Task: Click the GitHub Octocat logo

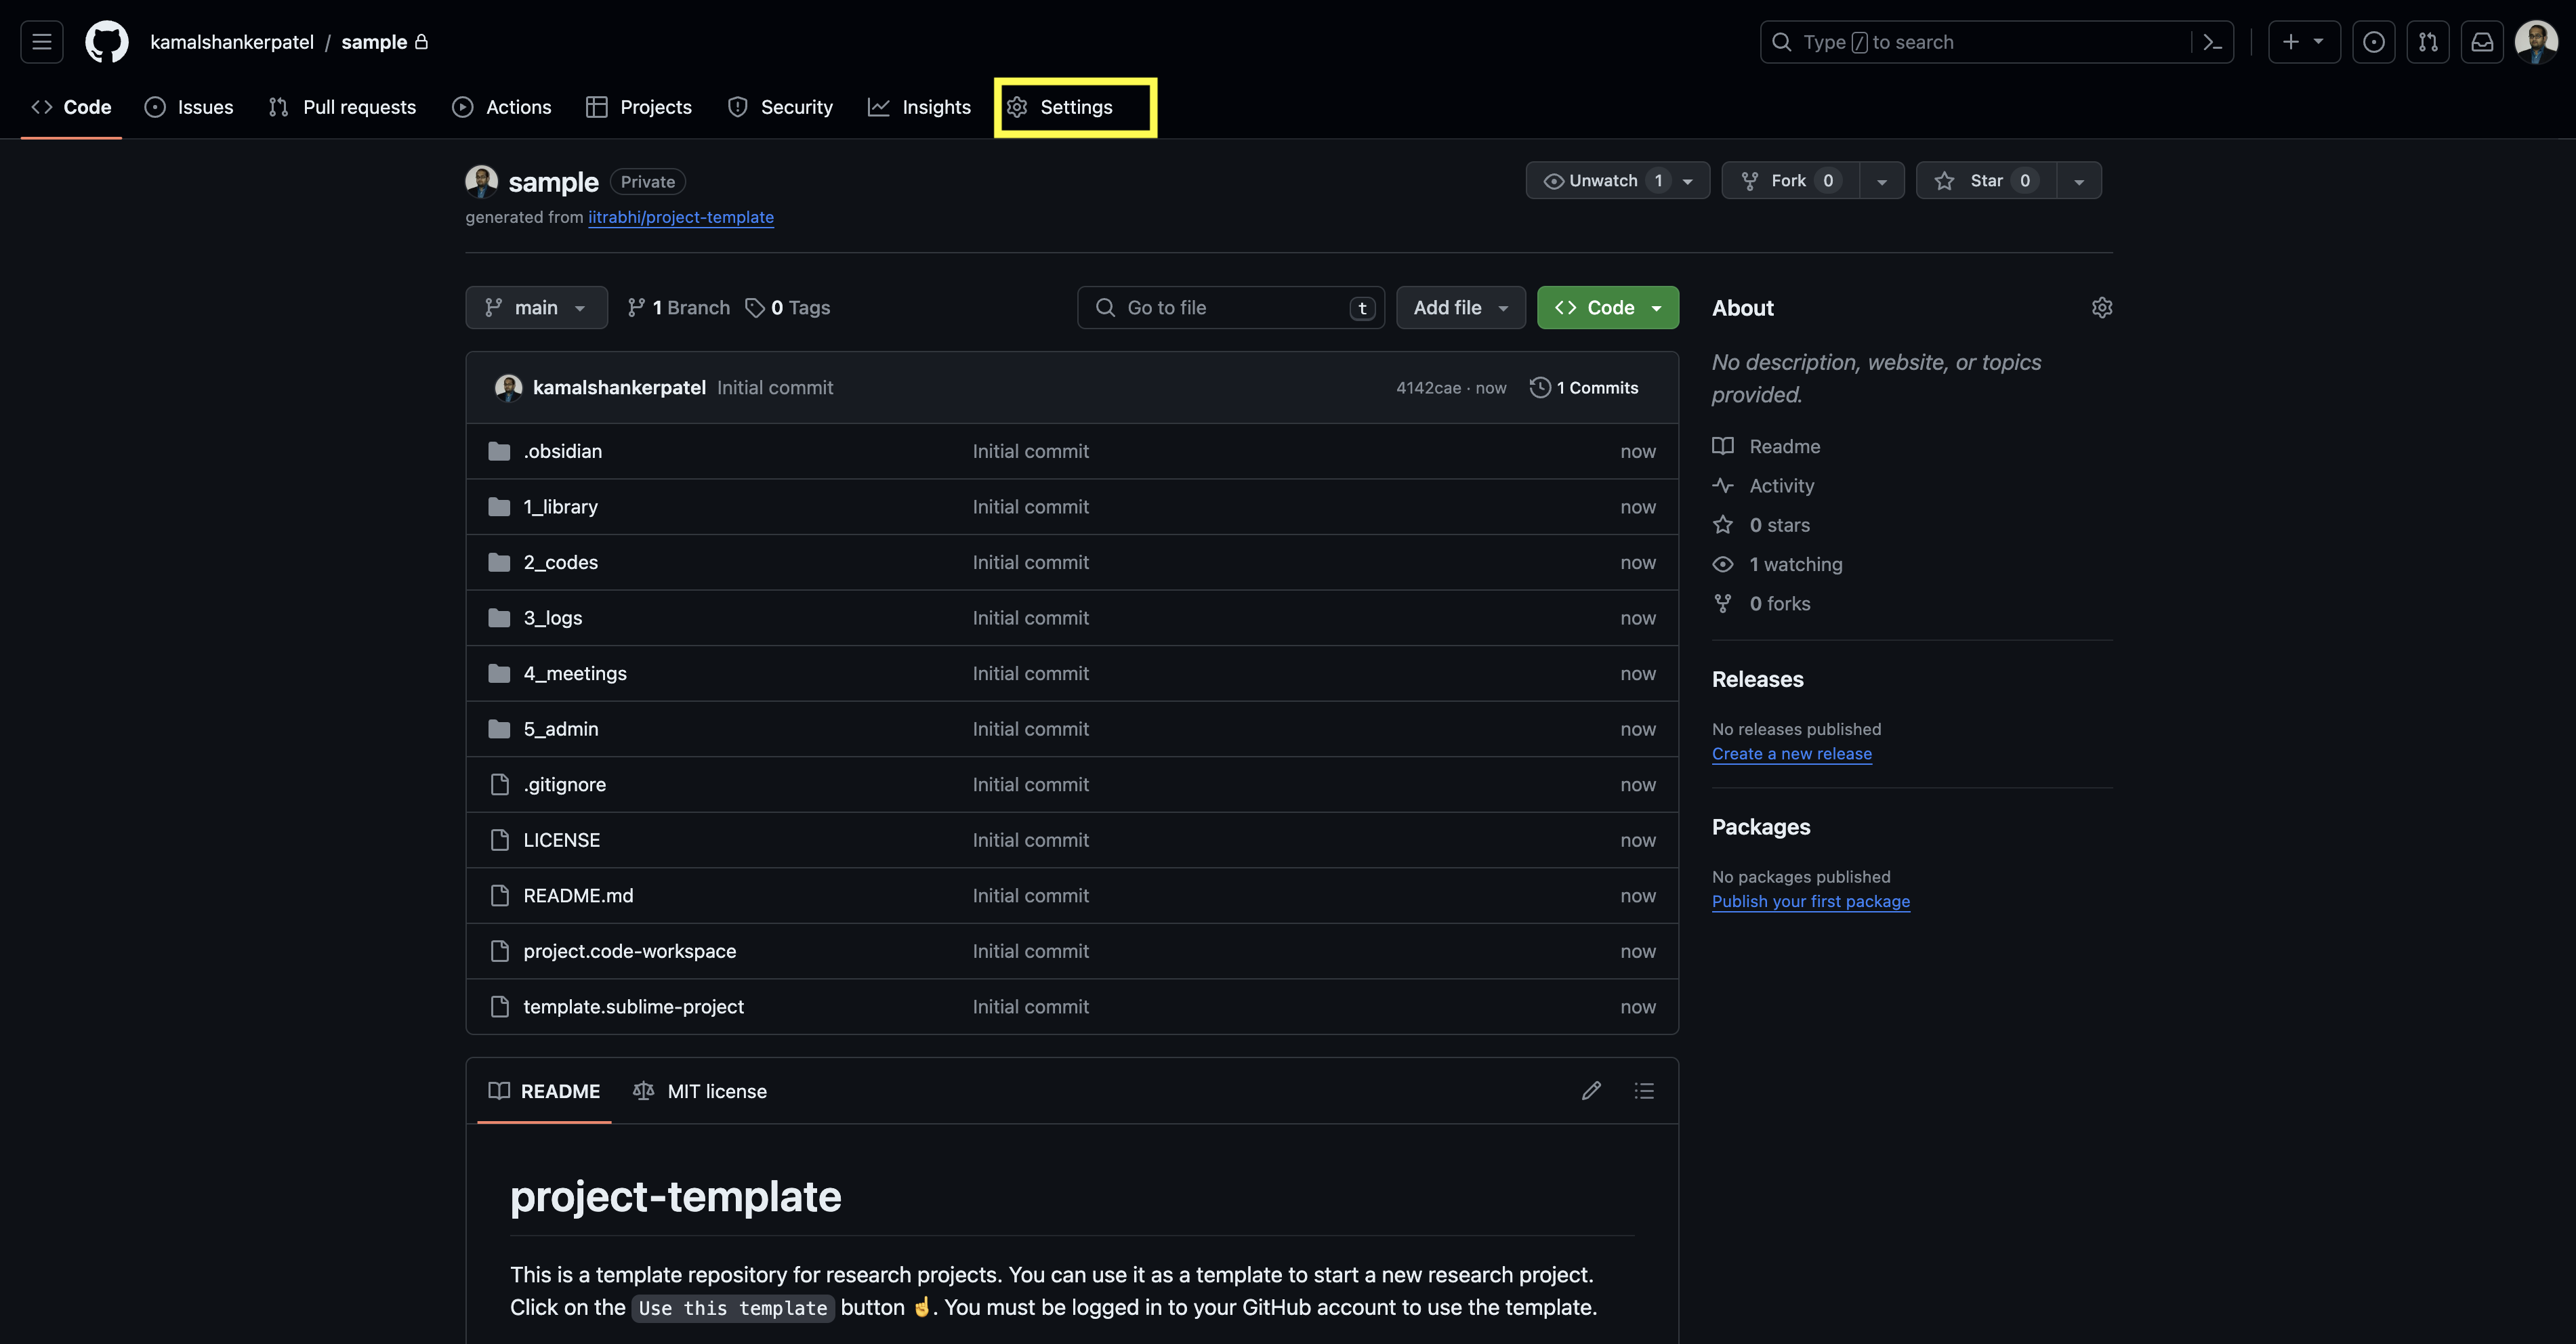Action: point(106,42)
